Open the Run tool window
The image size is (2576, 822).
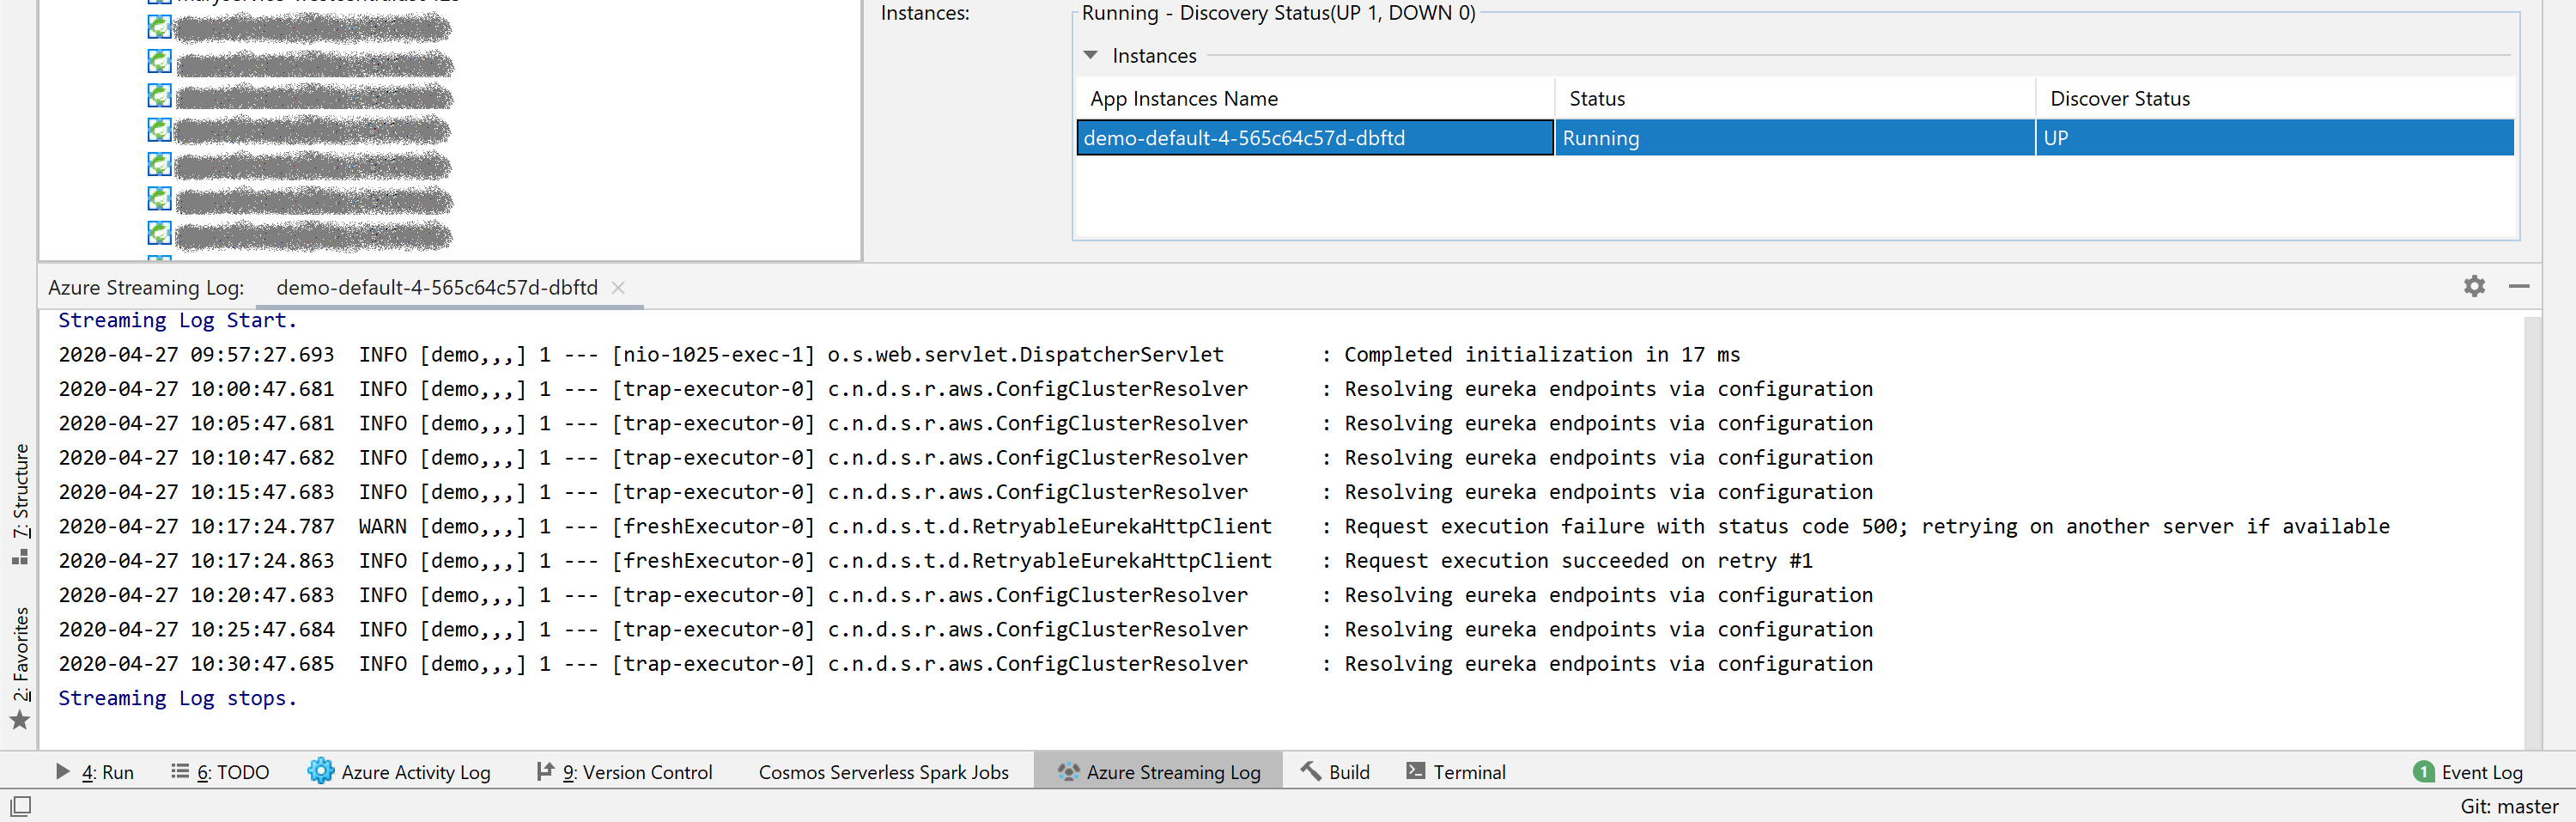(94, 772)
